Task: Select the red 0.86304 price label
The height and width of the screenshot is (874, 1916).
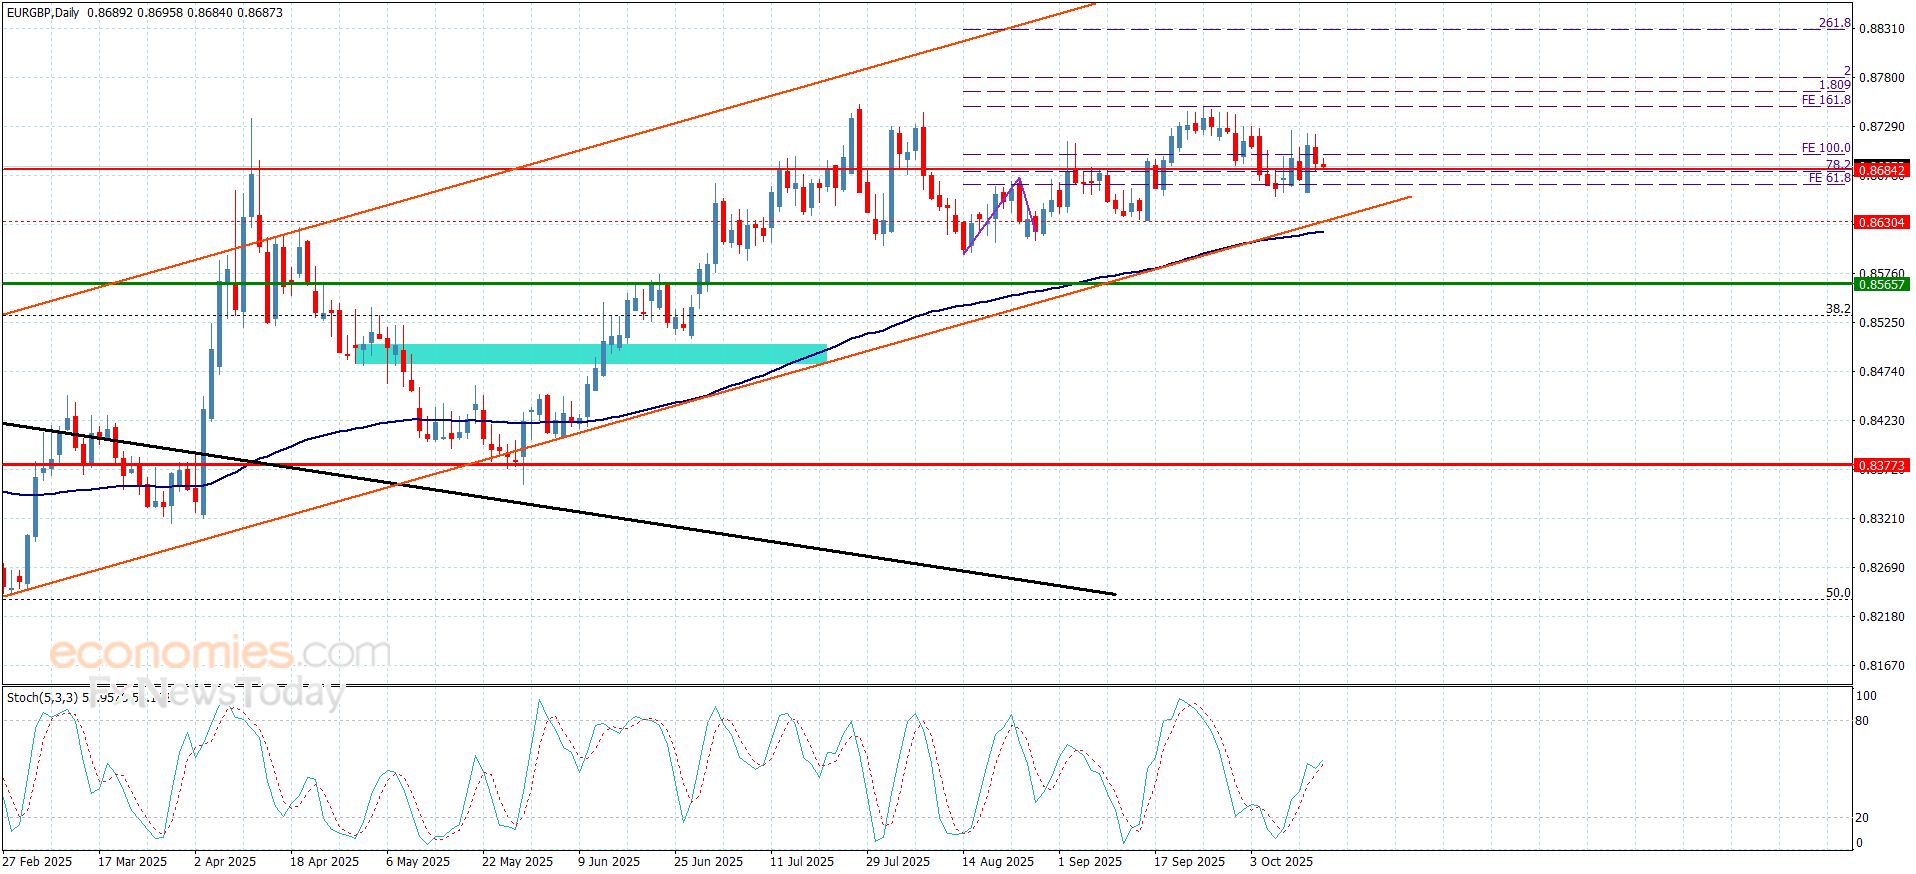Action: coord(1881,222)
